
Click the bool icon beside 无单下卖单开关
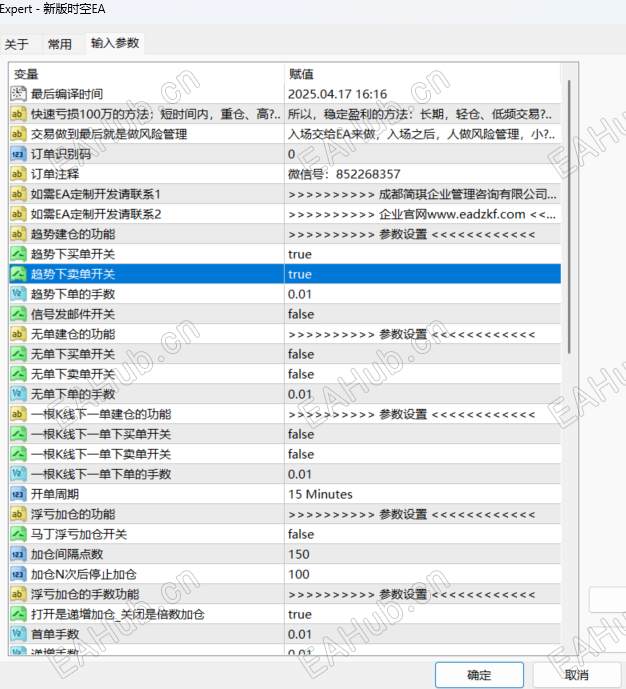[x=18, y=374]
